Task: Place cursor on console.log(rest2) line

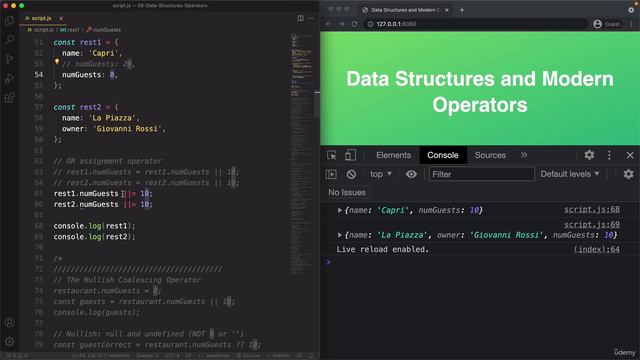Action: (94, 237)
